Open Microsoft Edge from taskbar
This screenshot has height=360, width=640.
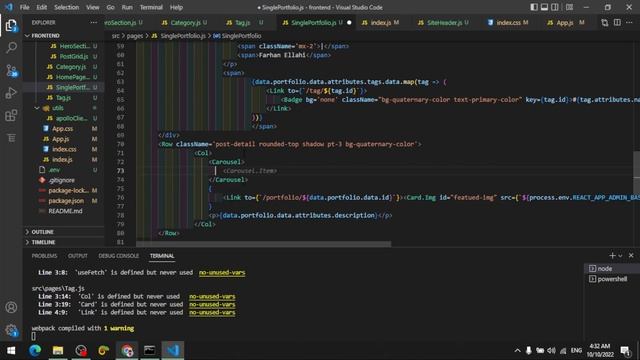(x=35, y=350)
